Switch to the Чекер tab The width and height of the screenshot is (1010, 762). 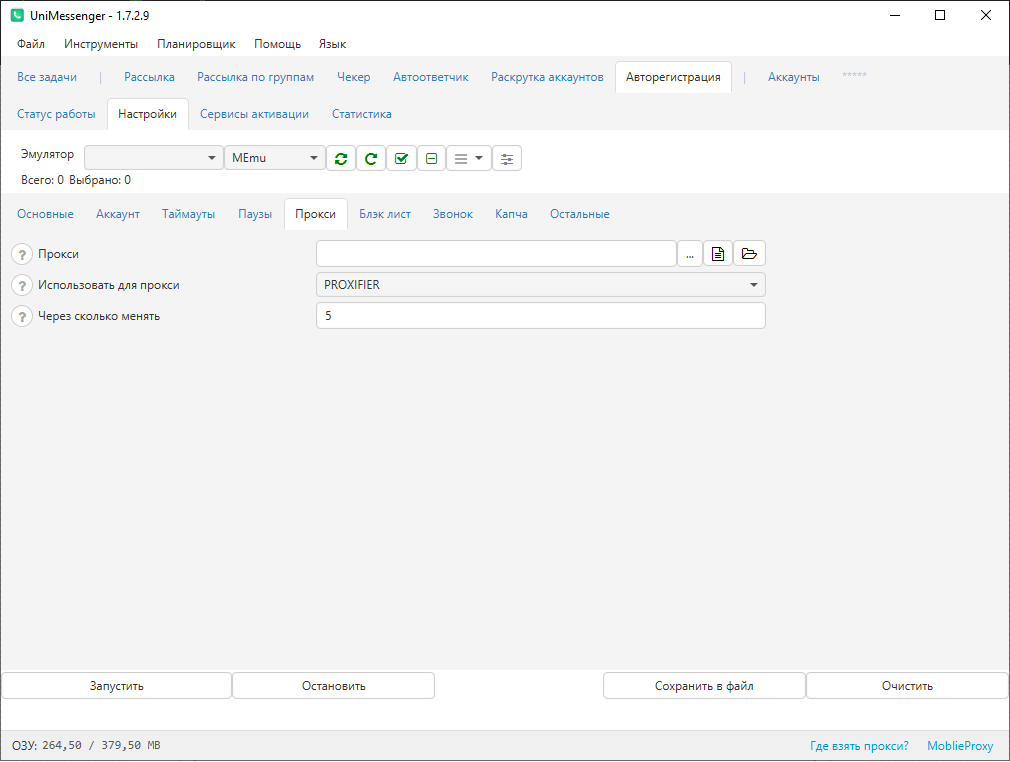point(354,77)
